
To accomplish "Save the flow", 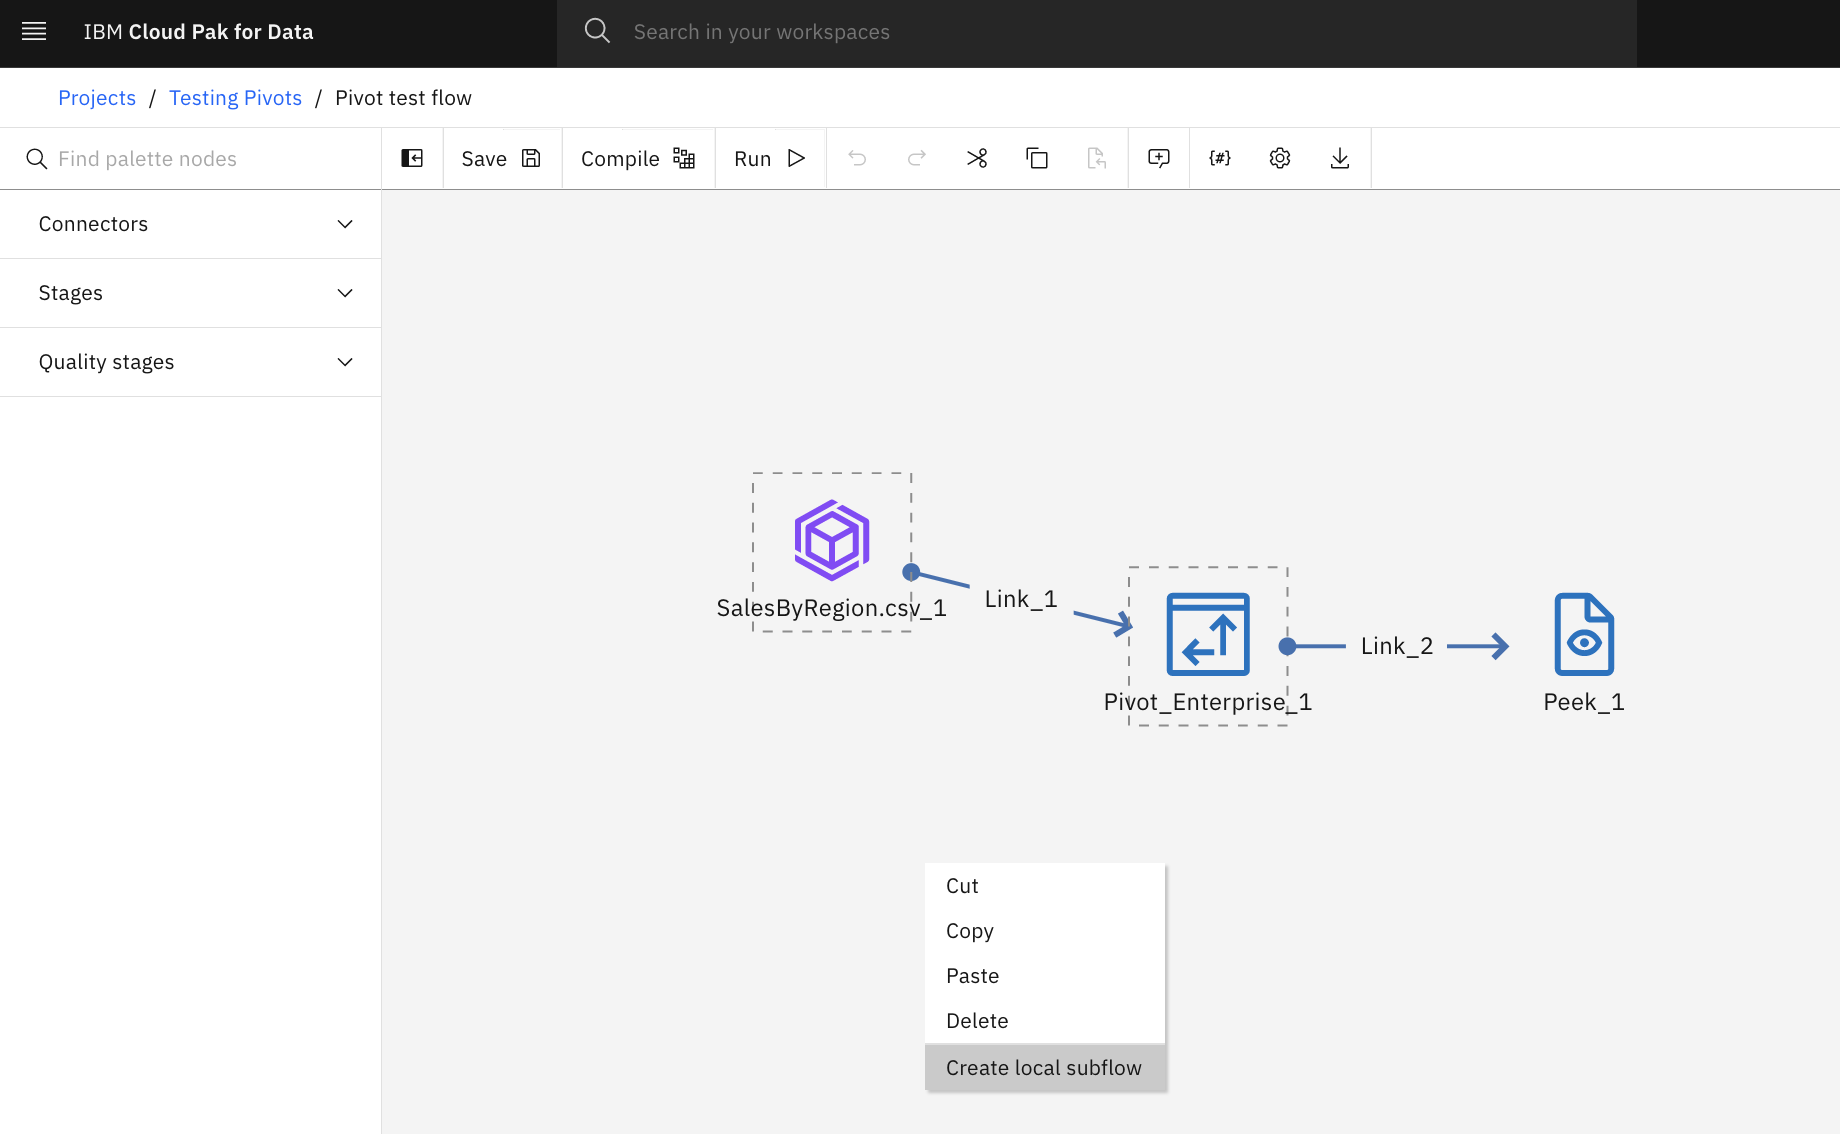I will click(x=502, y=159).
